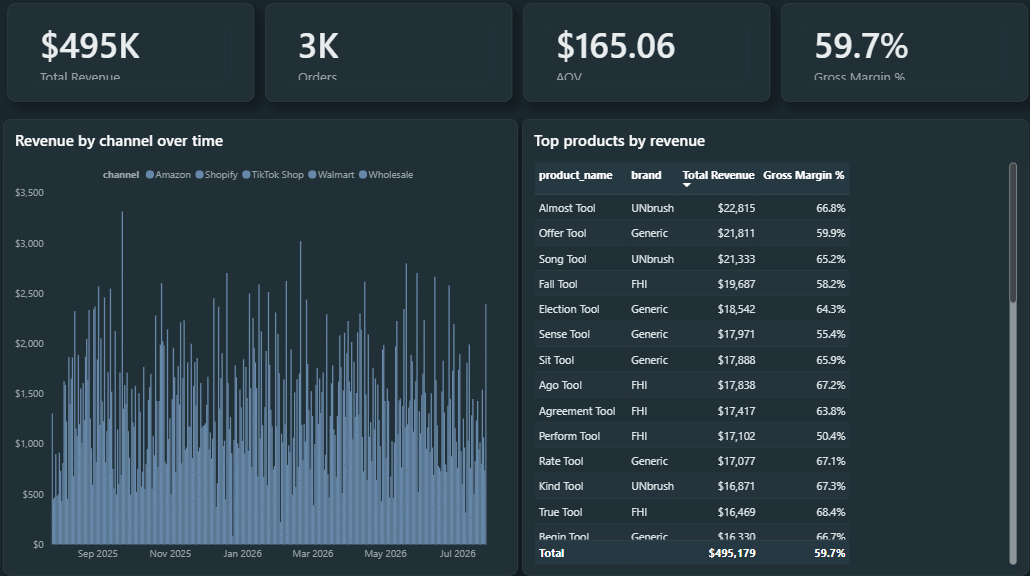Select the 'Rate Tool' product cell

(561, 461)
